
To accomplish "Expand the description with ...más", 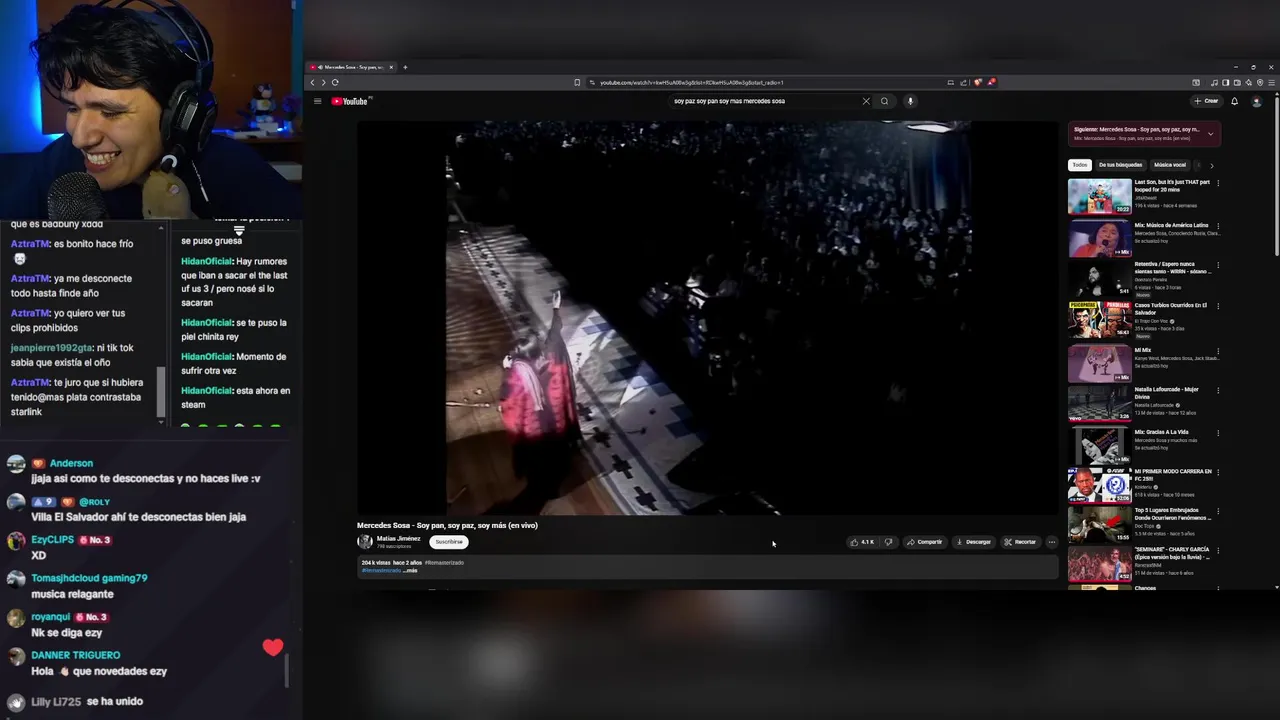I will pos(410,570).
